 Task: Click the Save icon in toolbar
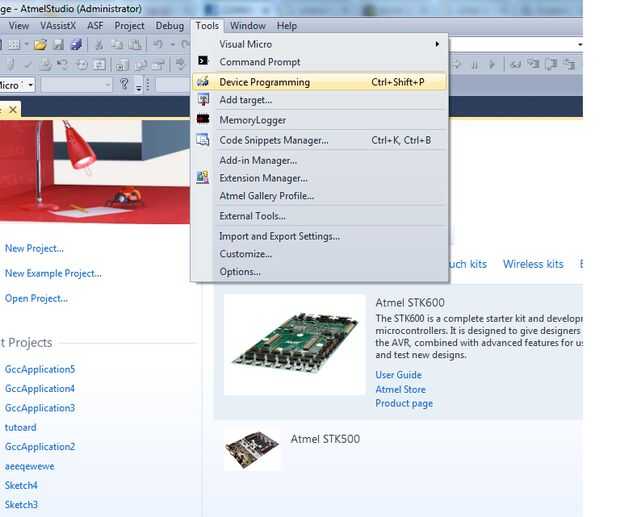coord(59,45)
